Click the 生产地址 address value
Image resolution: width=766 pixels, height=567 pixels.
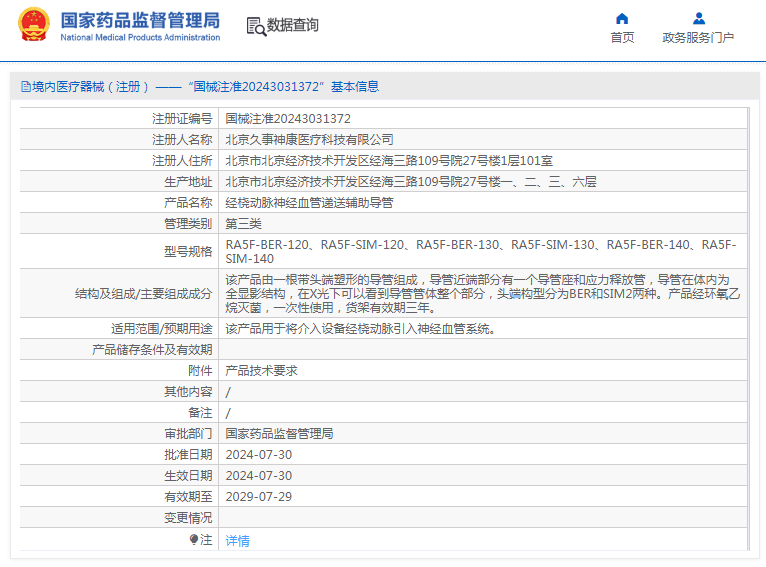pyautogui.click(x=411, y=182)
